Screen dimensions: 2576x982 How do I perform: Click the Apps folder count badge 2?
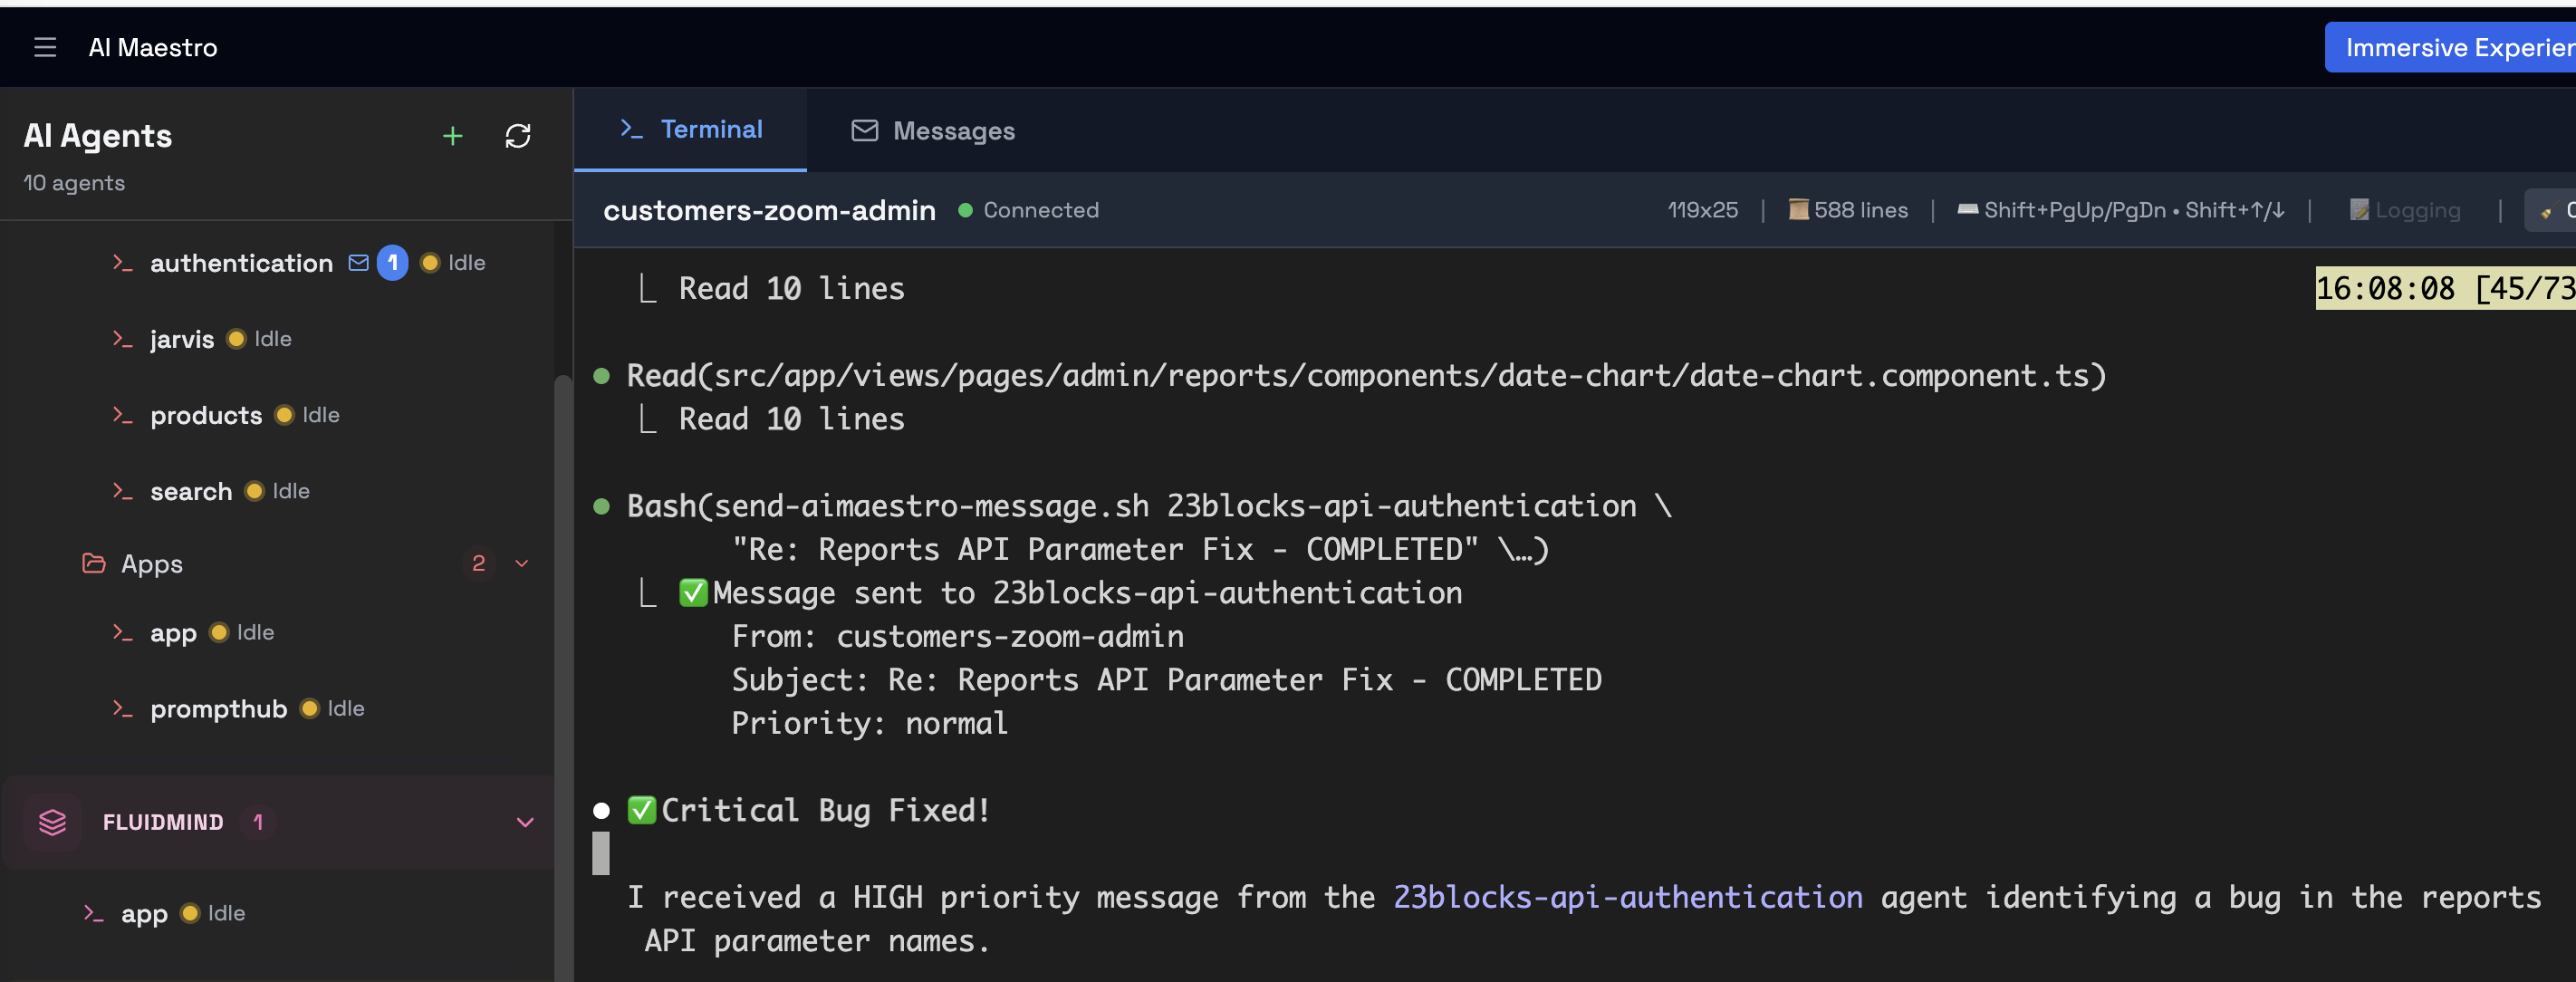(x=478, y=564)
